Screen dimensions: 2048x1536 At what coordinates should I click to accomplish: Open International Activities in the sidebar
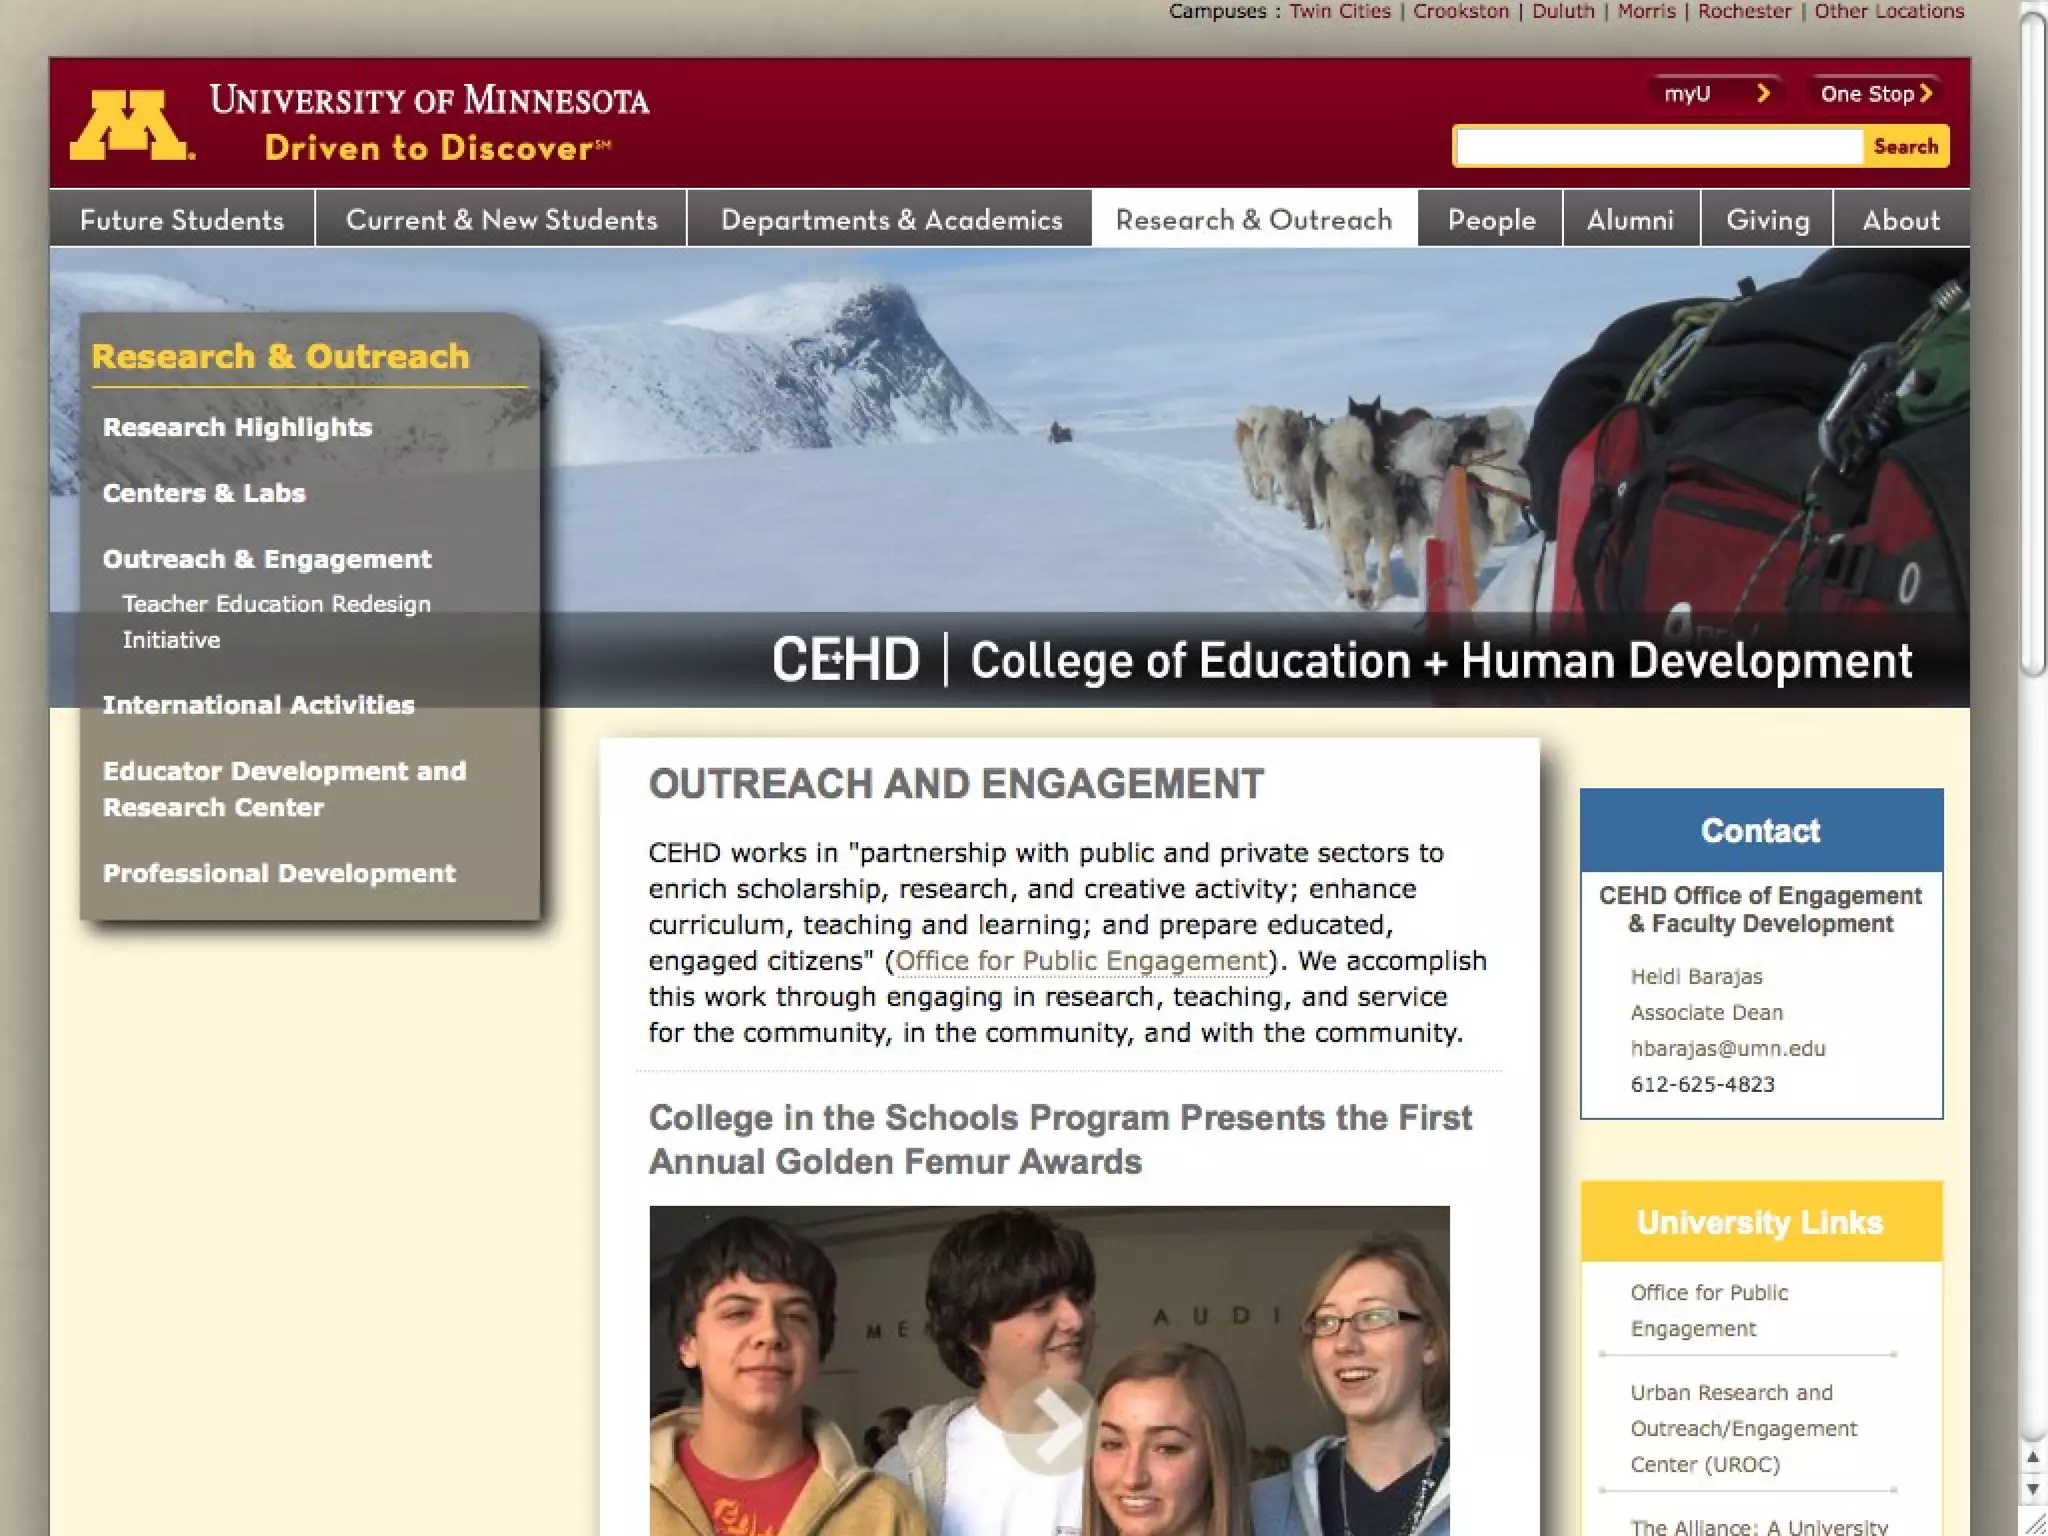[x=258, y=705]
